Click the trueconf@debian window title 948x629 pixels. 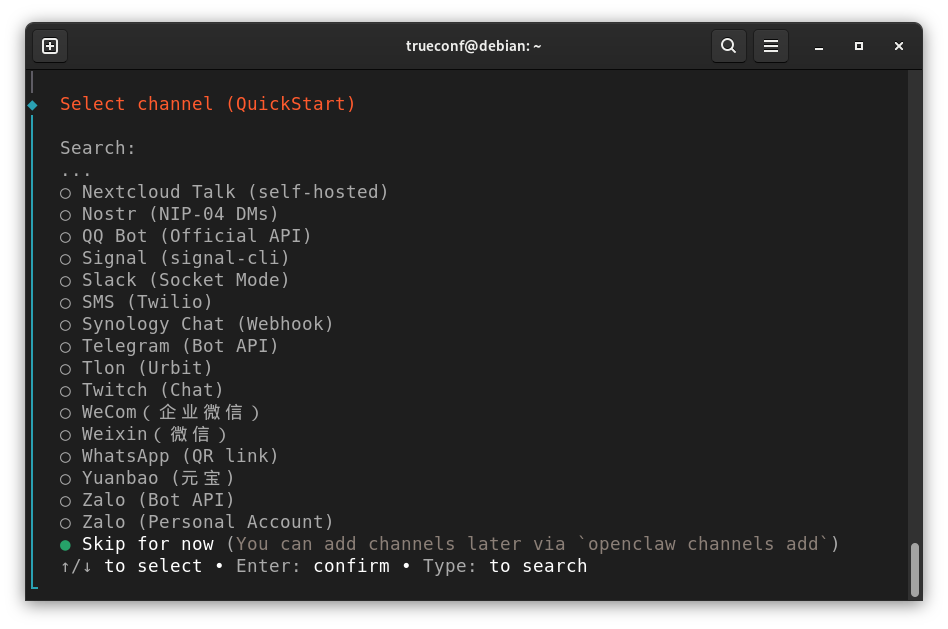[473, 46]
